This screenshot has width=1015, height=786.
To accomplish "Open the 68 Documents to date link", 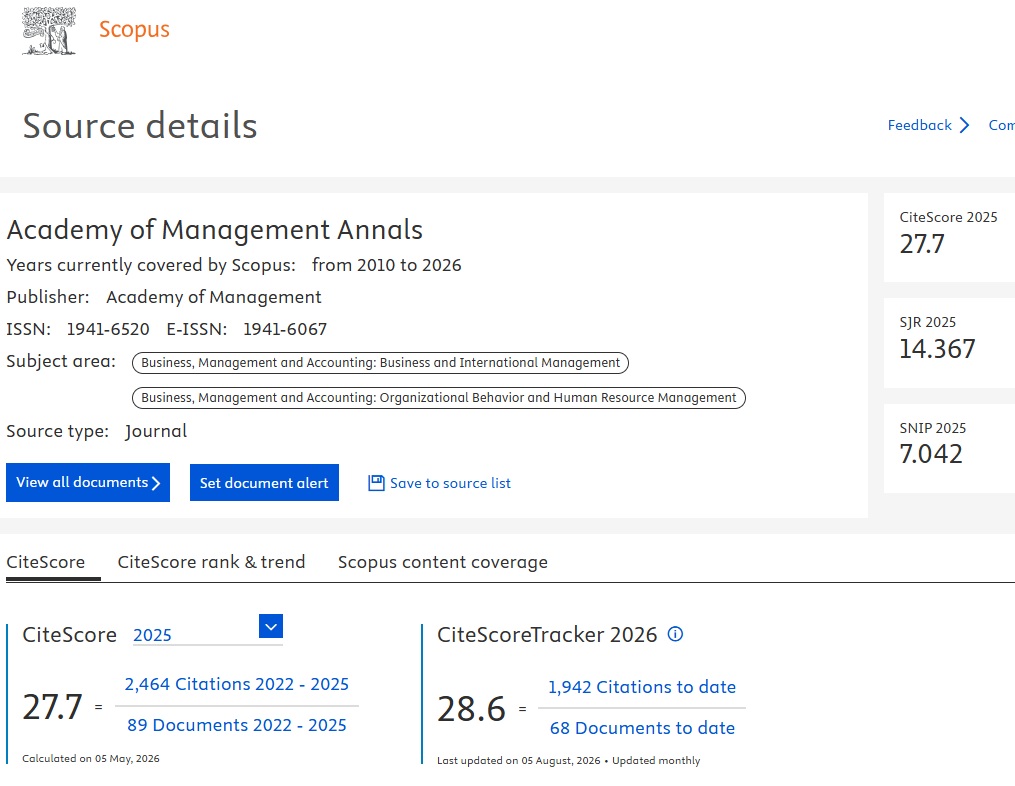I will (x=642, y=728).
